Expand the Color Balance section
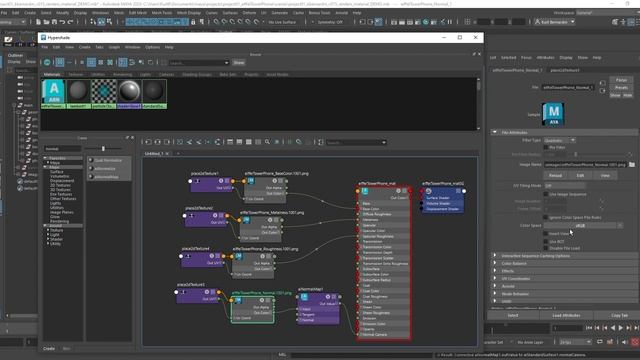This screenshot has width=640, height=360. [x=495, y=263]
